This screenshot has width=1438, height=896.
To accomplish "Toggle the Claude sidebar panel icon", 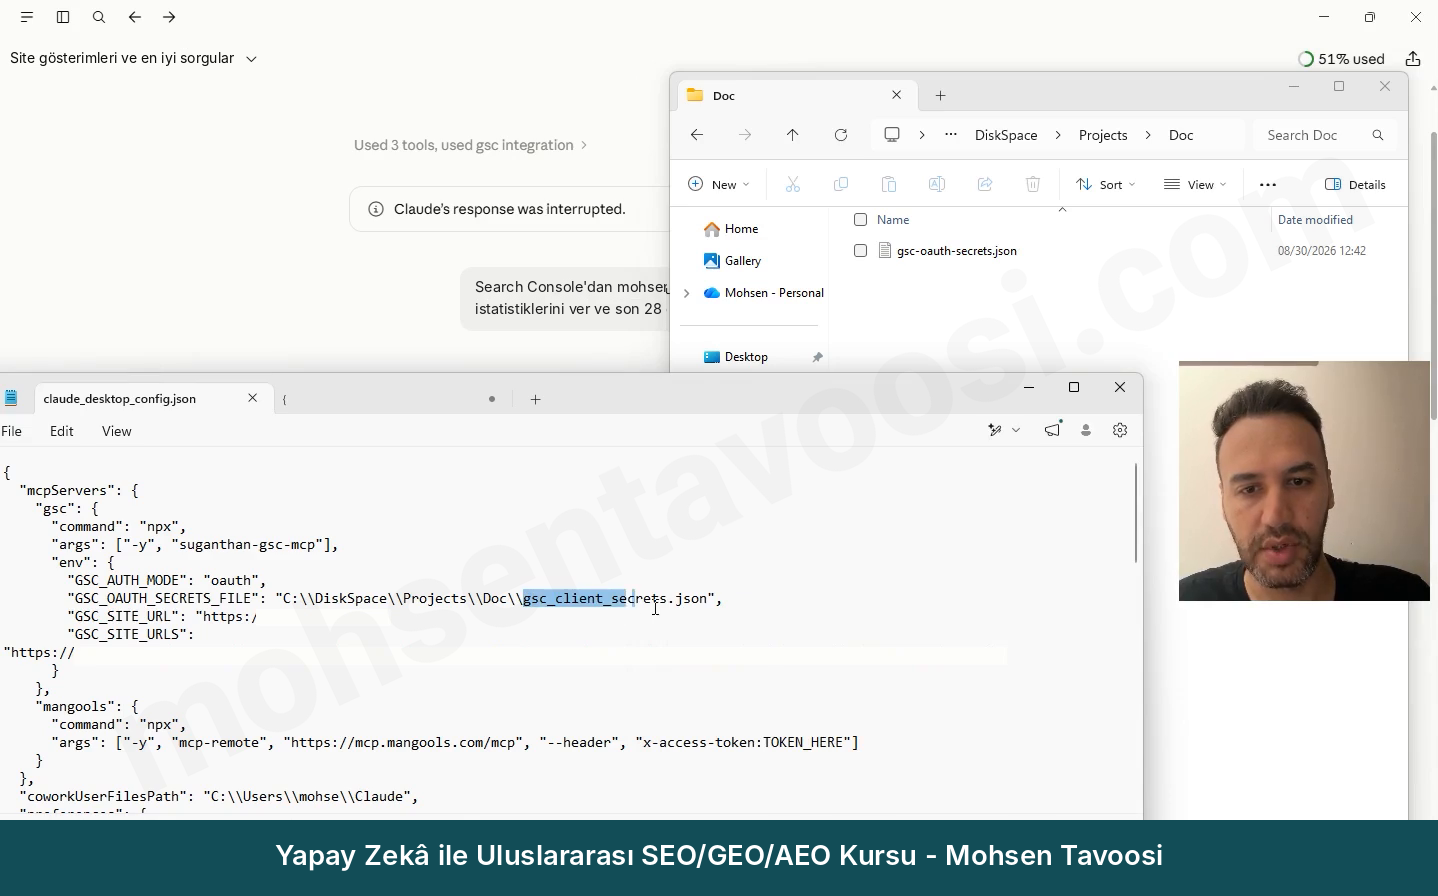I will [x=63, y=17].
